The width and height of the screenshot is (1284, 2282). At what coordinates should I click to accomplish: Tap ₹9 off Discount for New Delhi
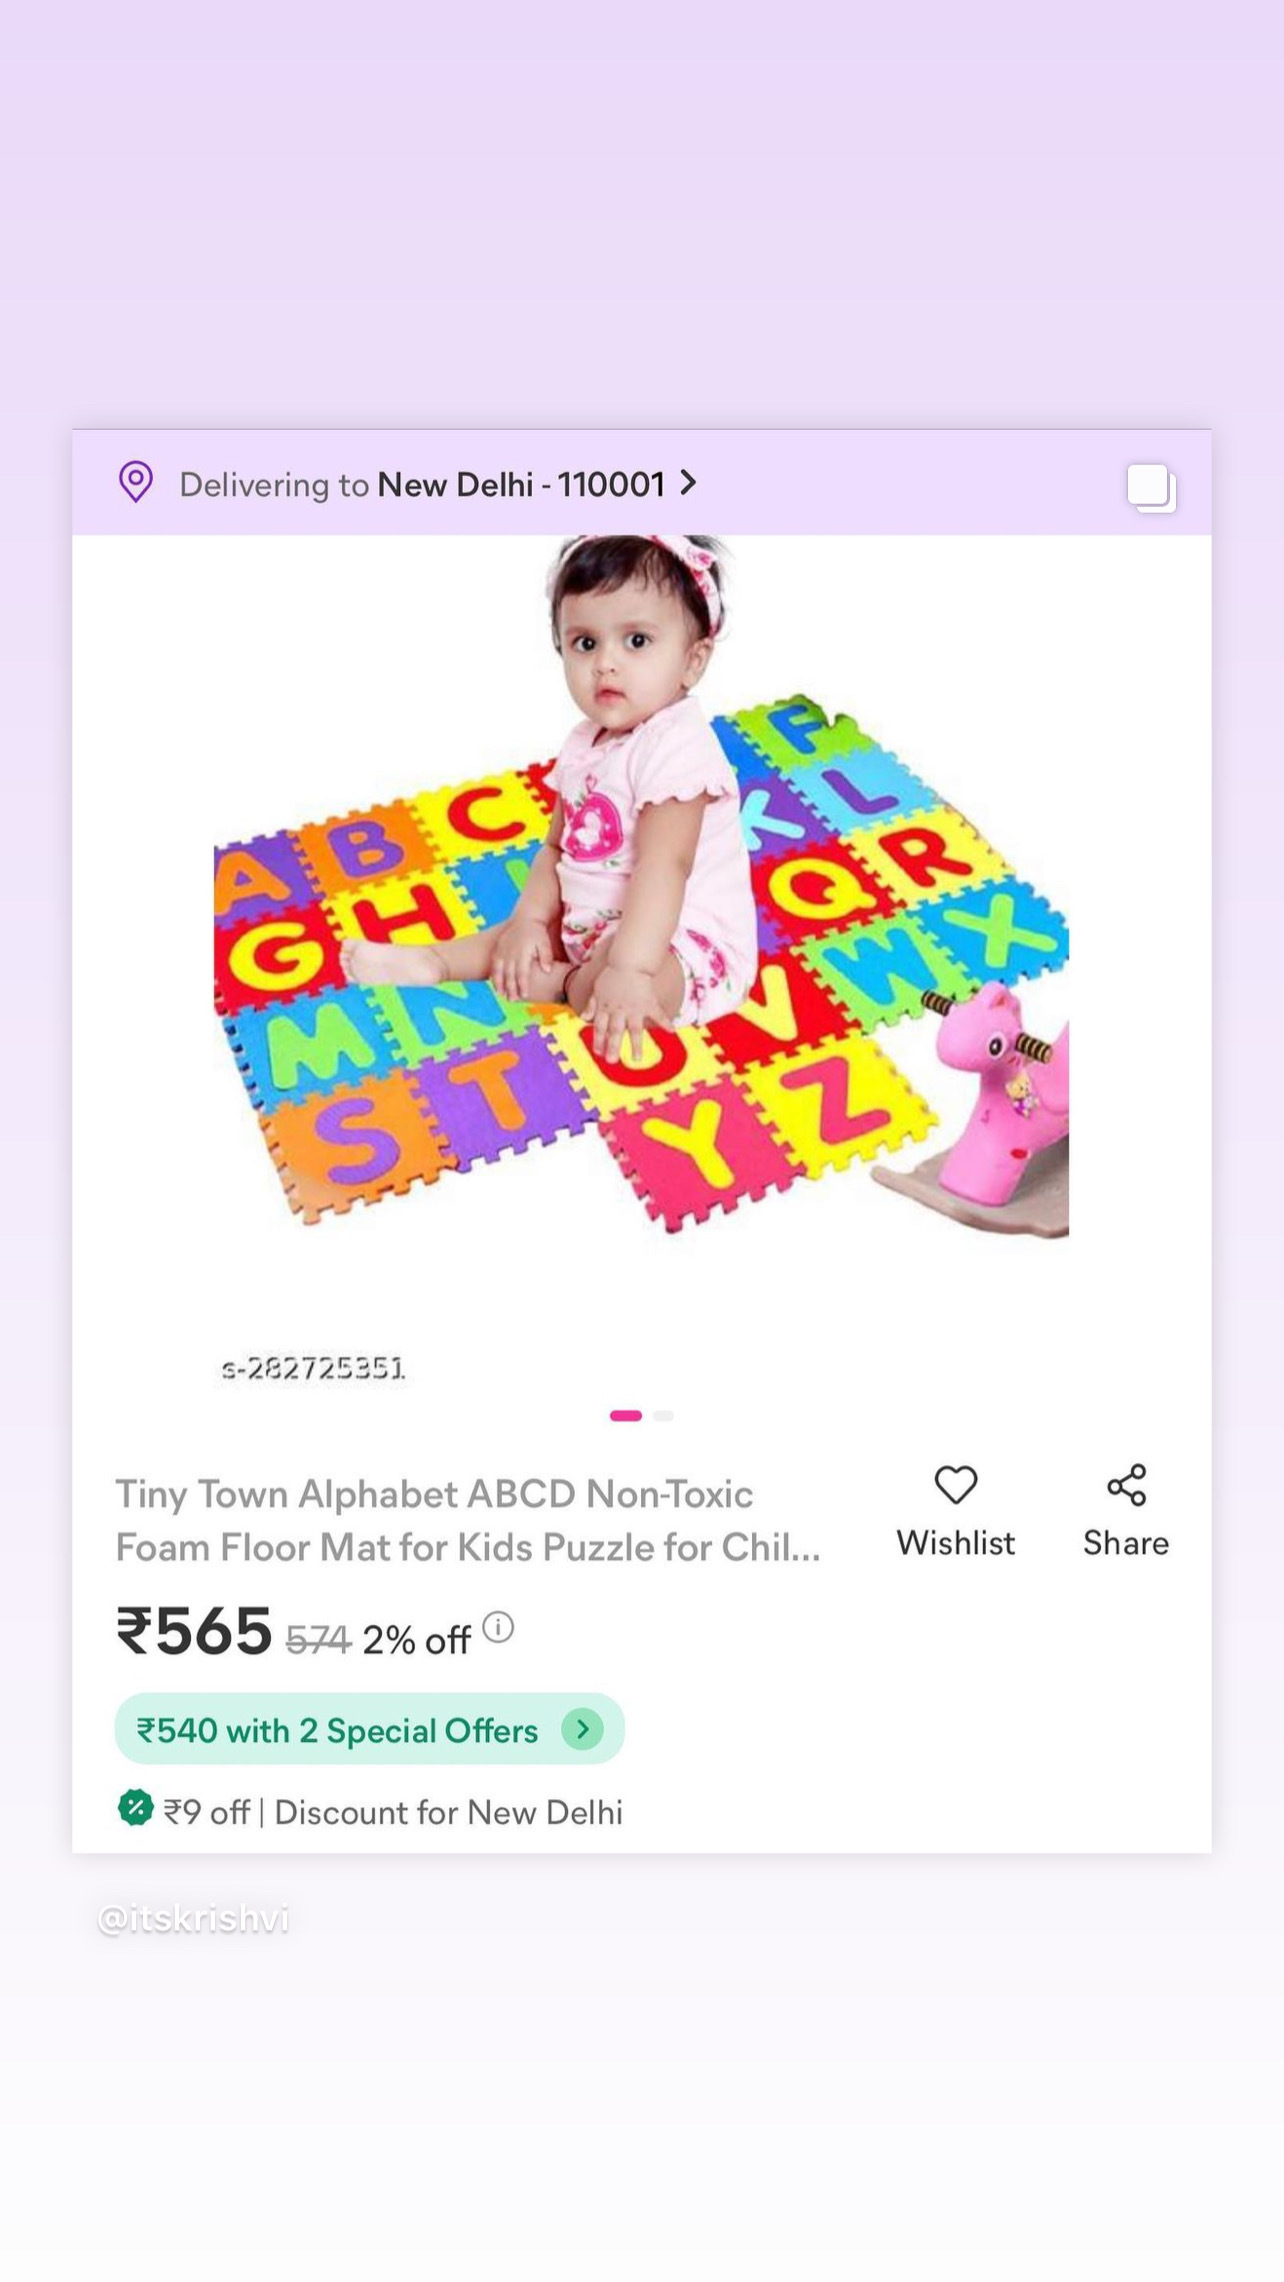[392, 1812]
